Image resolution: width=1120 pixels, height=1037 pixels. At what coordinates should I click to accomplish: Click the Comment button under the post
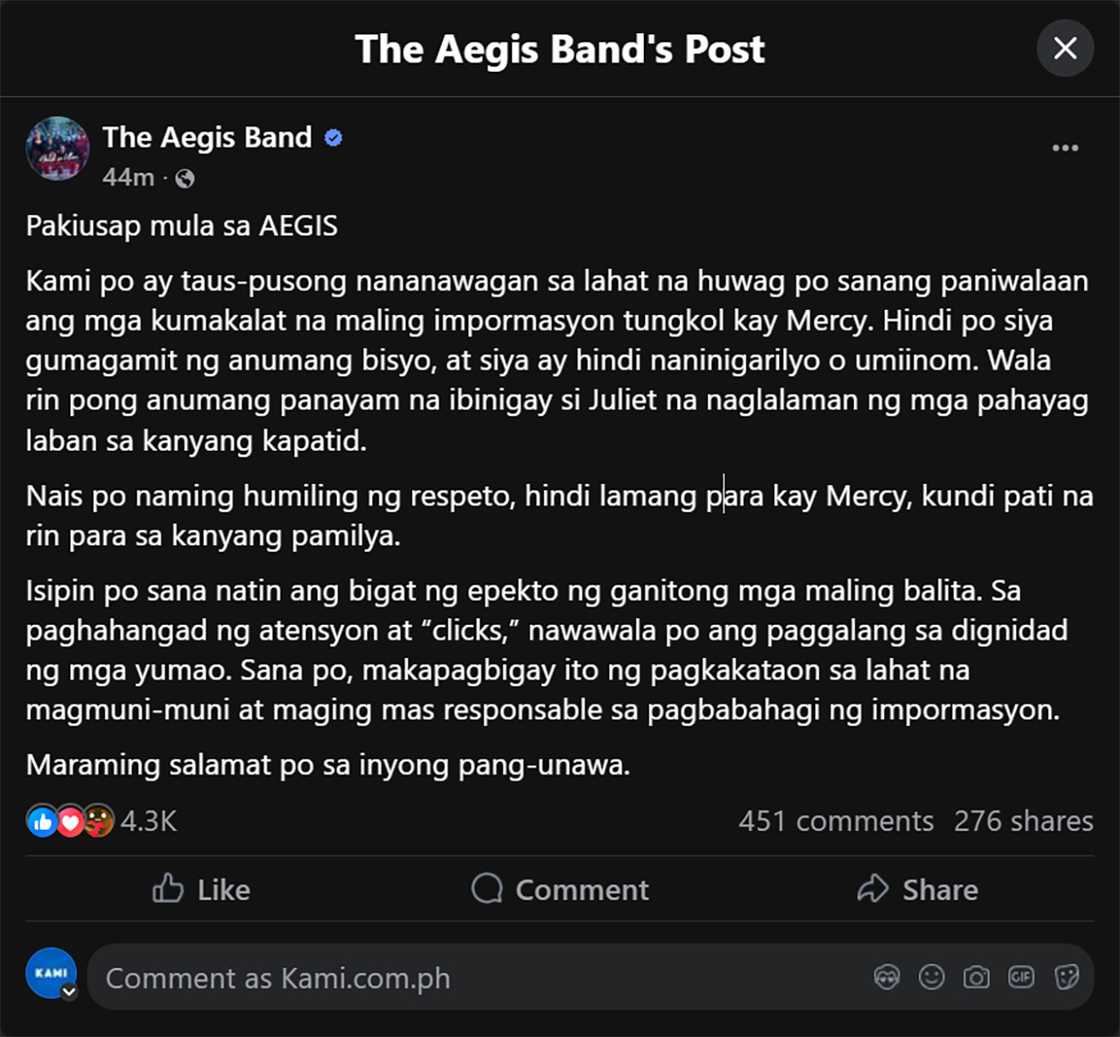click(x=560, y=889)
